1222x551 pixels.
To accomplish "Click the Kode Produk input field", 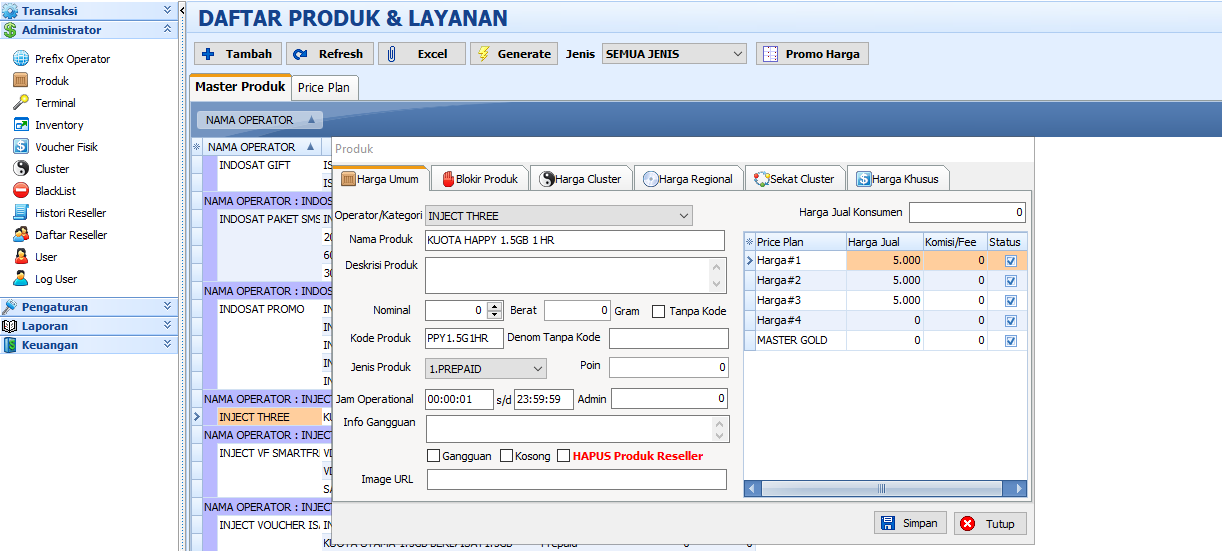I will pos(464,338).
